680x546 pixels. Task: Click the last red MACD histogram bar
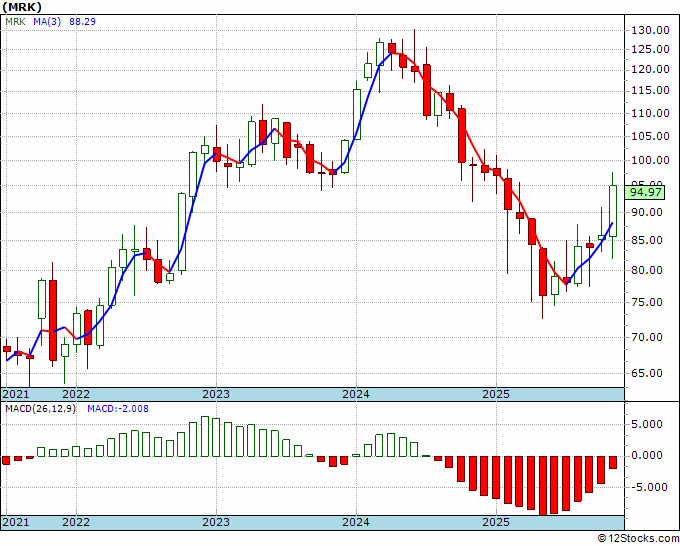[x=613, y=462]
